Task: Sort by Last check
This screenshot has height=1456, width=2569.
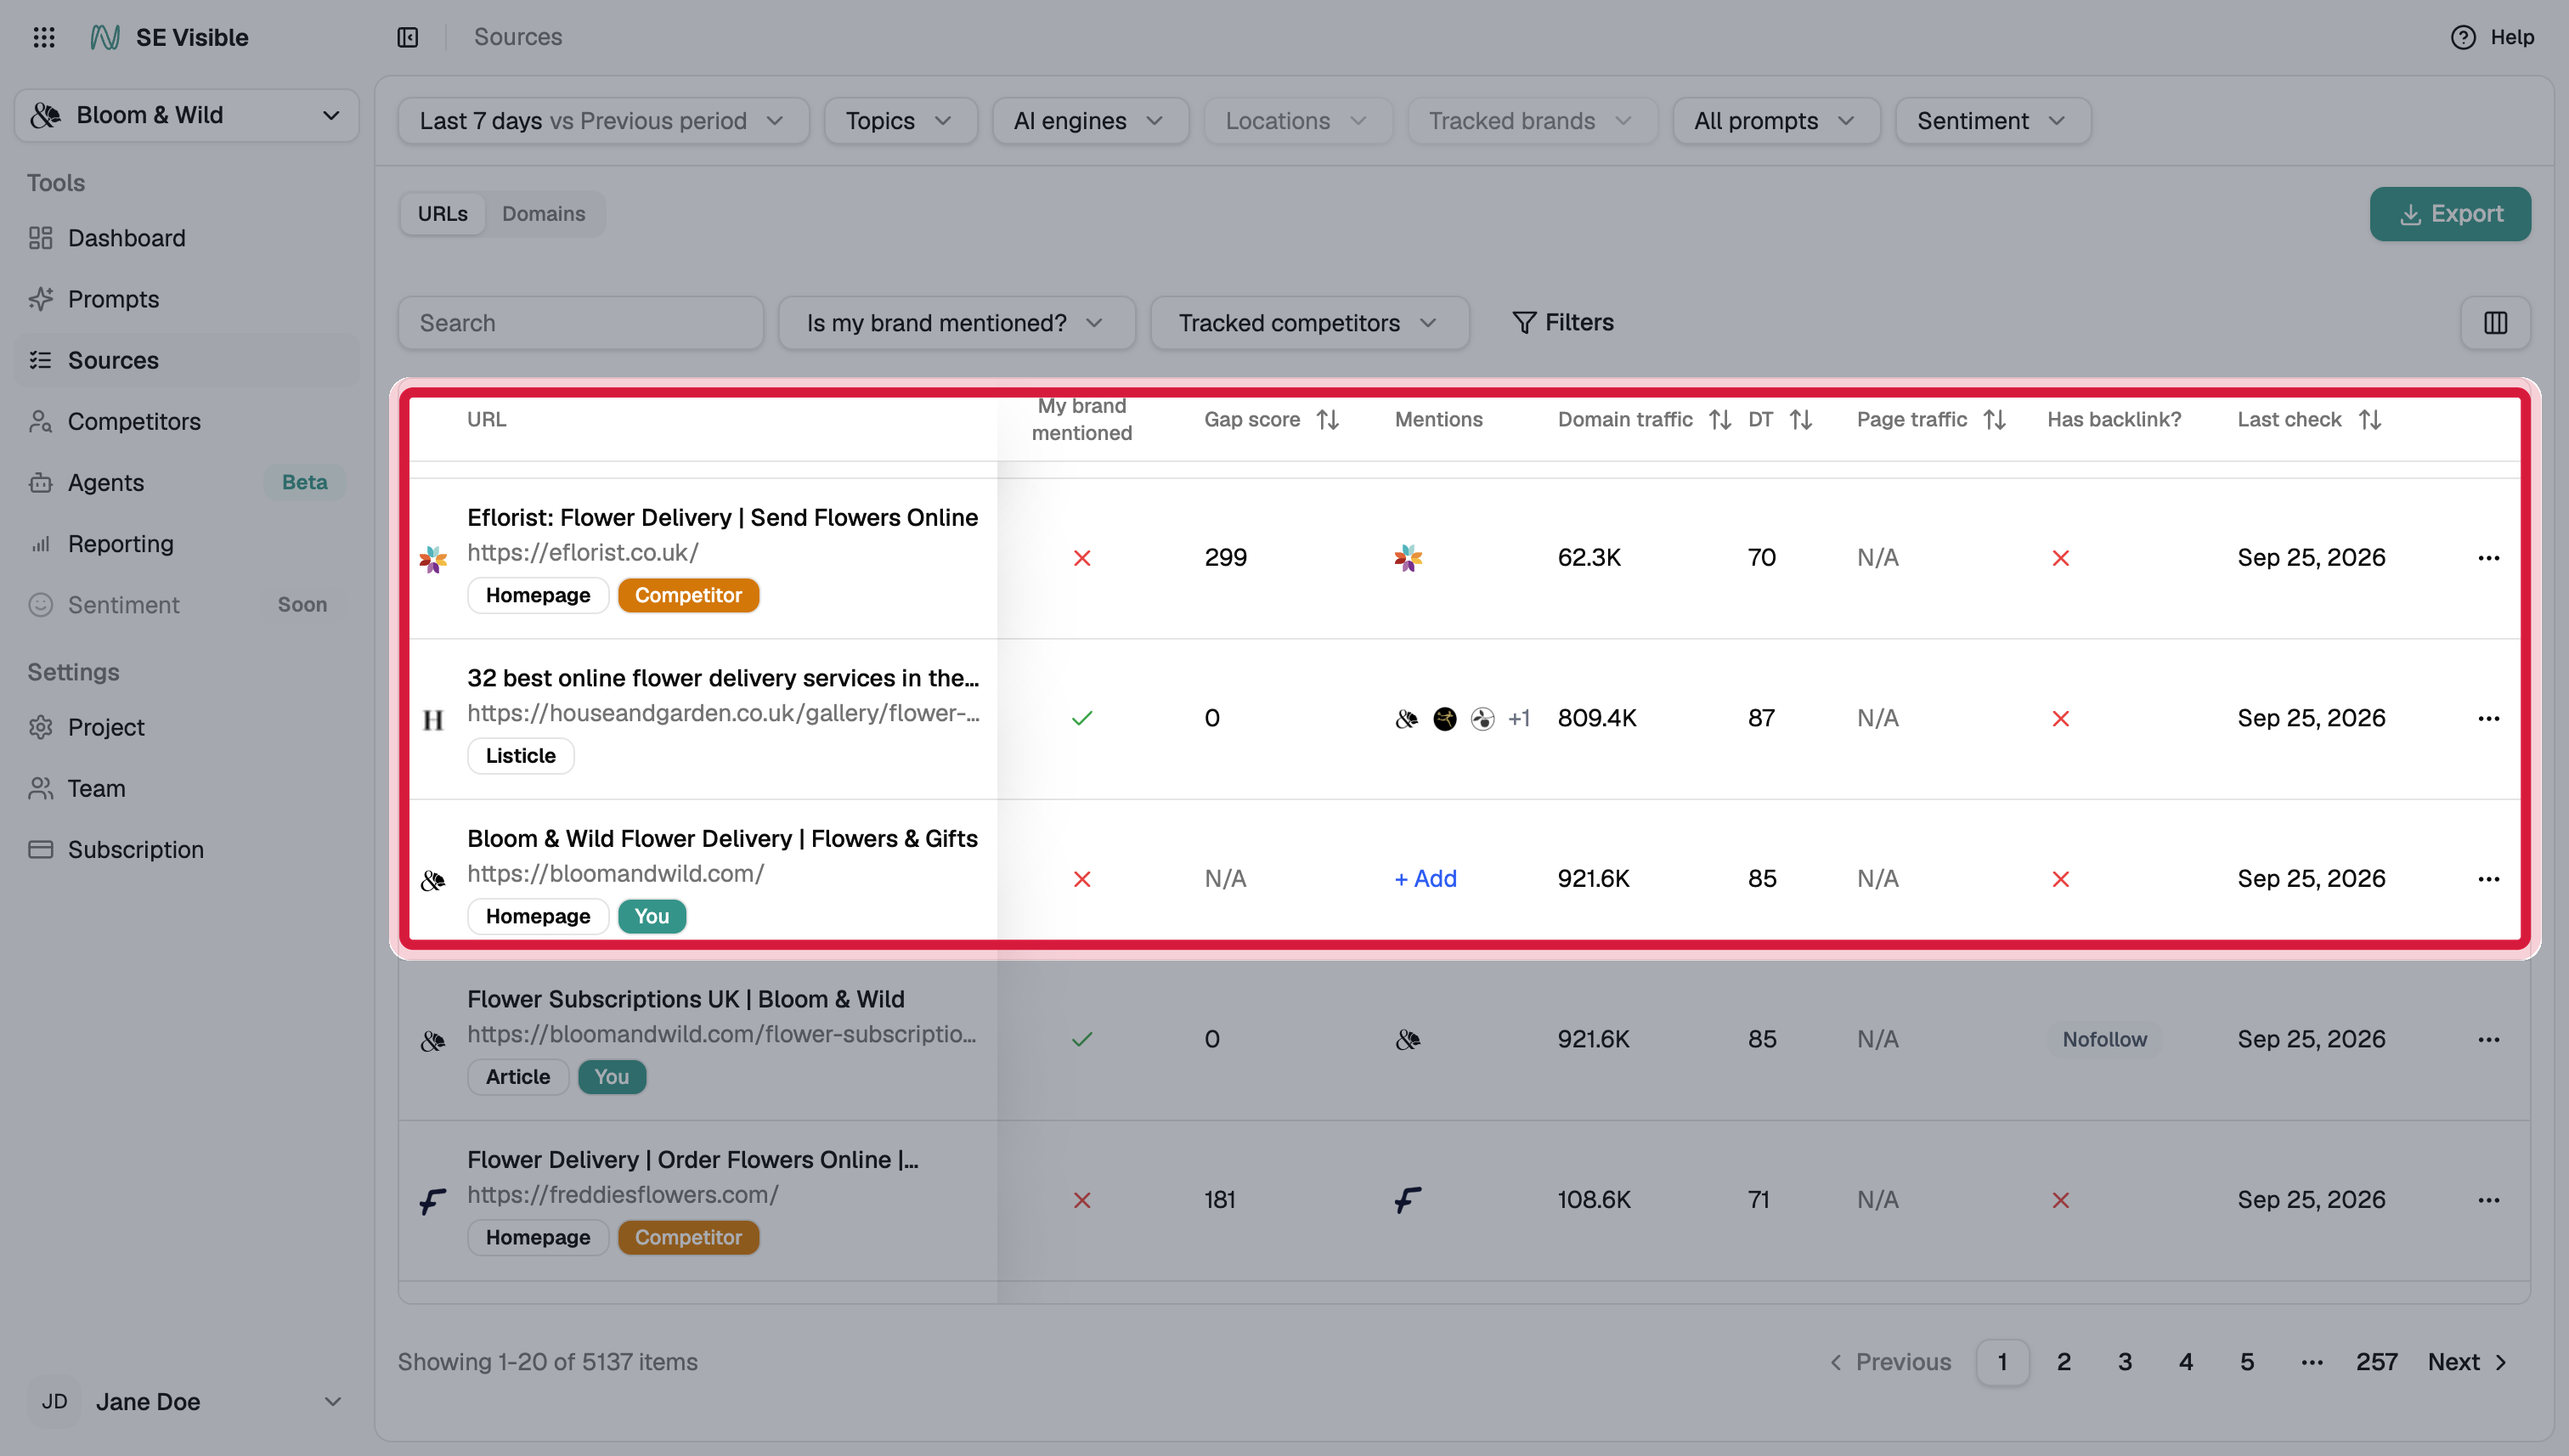Action: point(2369,419)
